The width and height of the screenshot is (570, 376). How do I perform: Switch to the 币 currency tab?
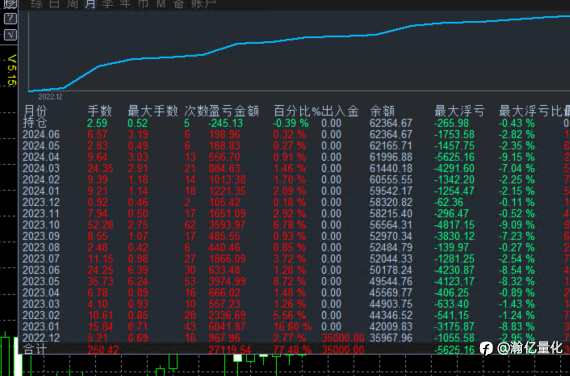coord(143,4)
